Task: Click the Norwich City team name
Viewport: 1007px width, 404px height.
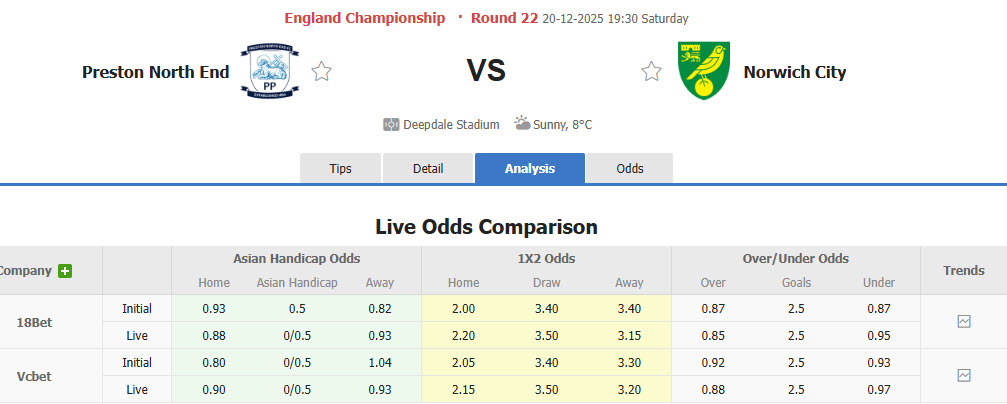Action: point(795,72)
